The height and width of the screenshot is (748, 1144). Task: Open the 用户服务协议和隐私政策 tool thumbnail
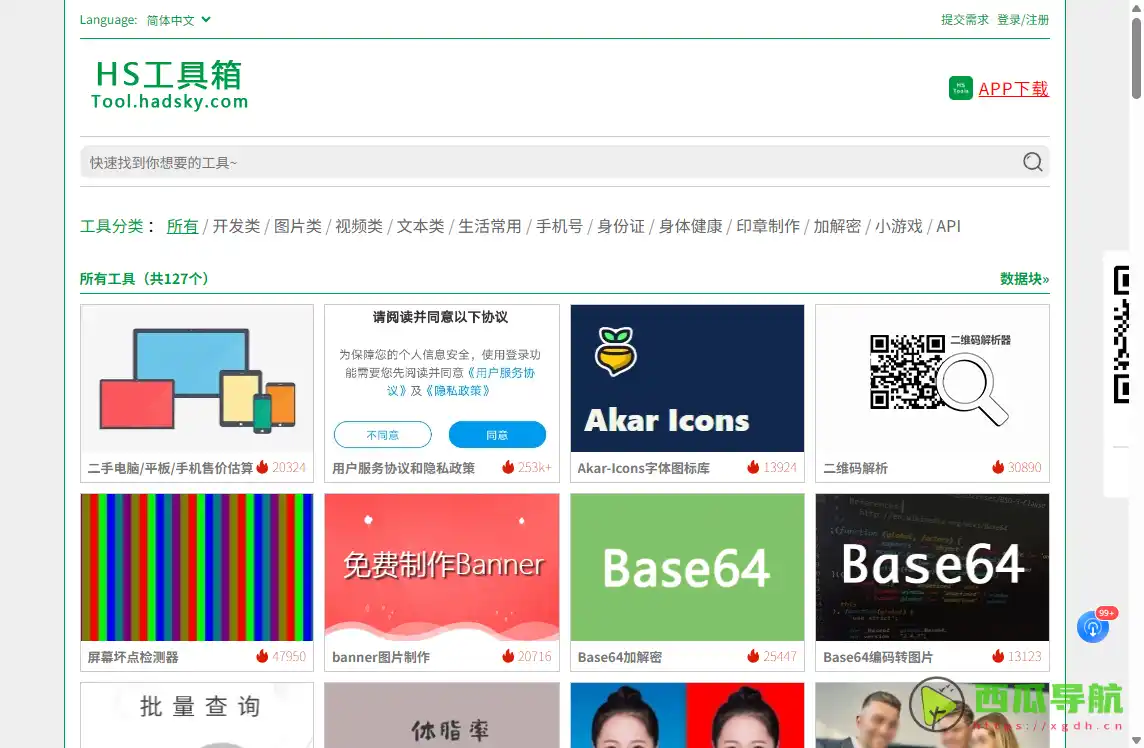tap(442, 379)
